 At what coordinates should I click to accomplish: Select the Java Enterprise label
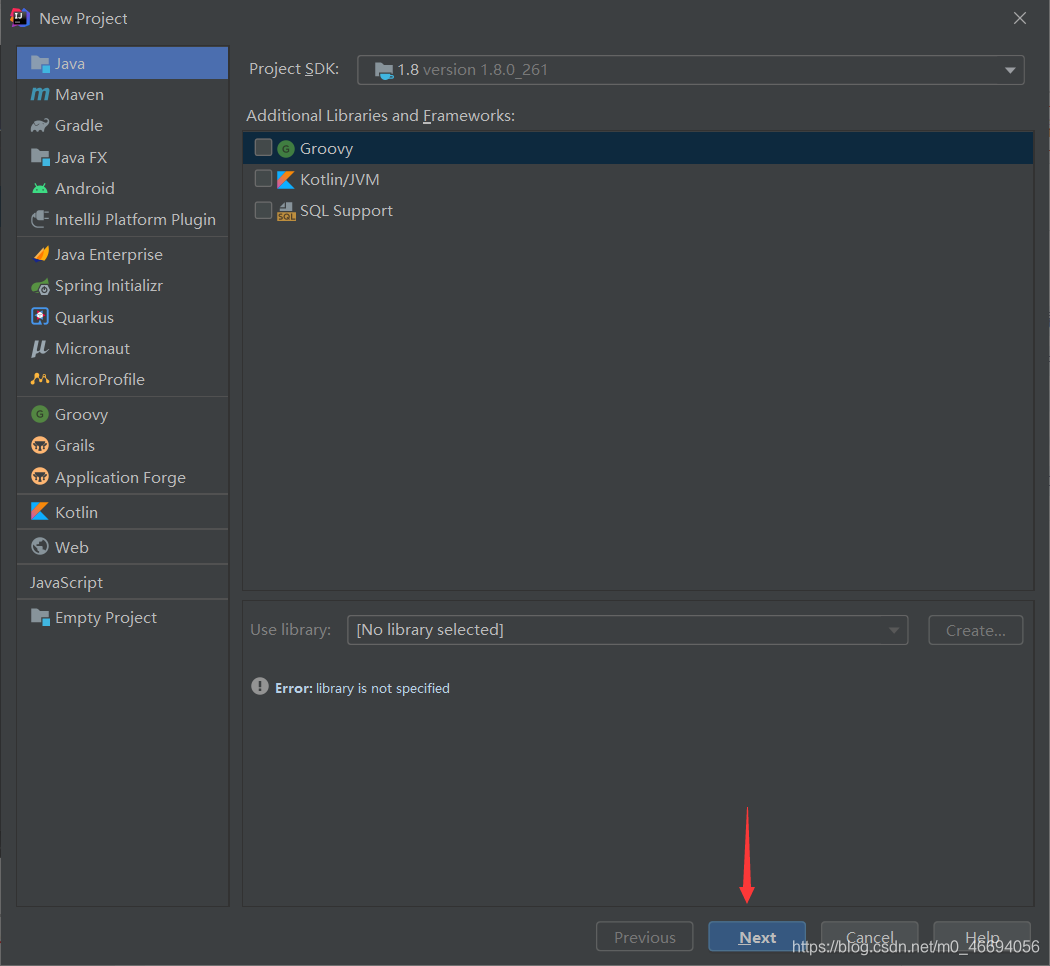[x=109, y=254]
